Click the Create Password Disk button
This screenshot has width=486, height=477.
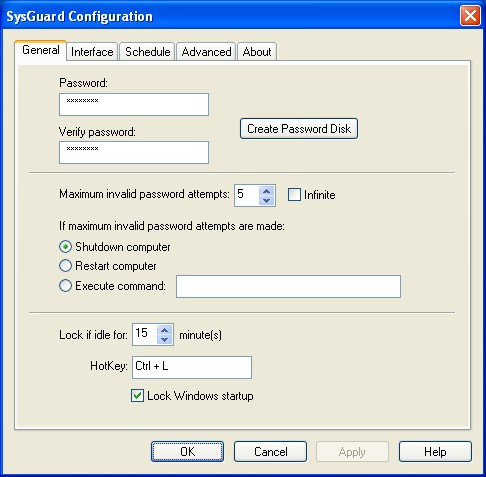299,129
